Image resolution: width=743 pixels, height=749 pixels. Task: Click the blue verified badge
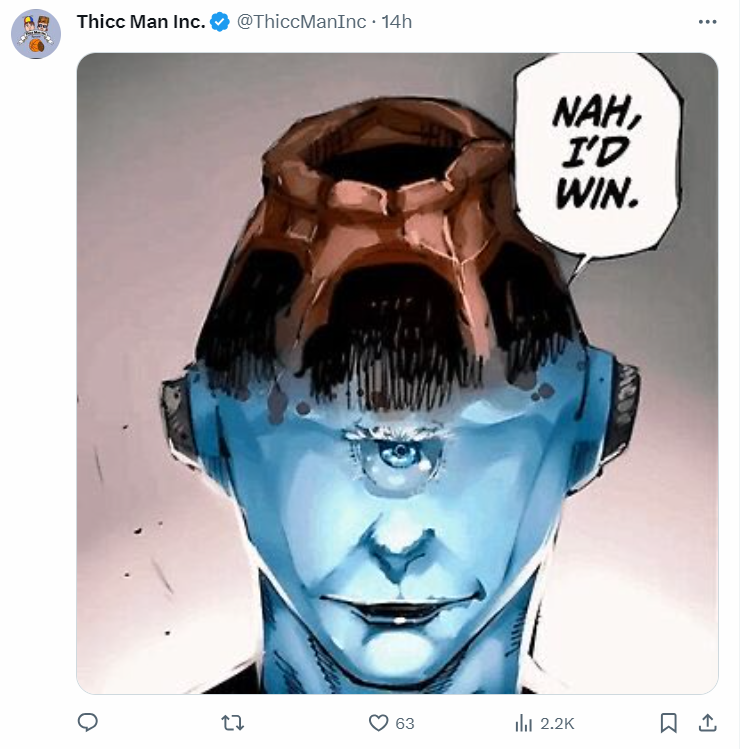coord(220,22)
